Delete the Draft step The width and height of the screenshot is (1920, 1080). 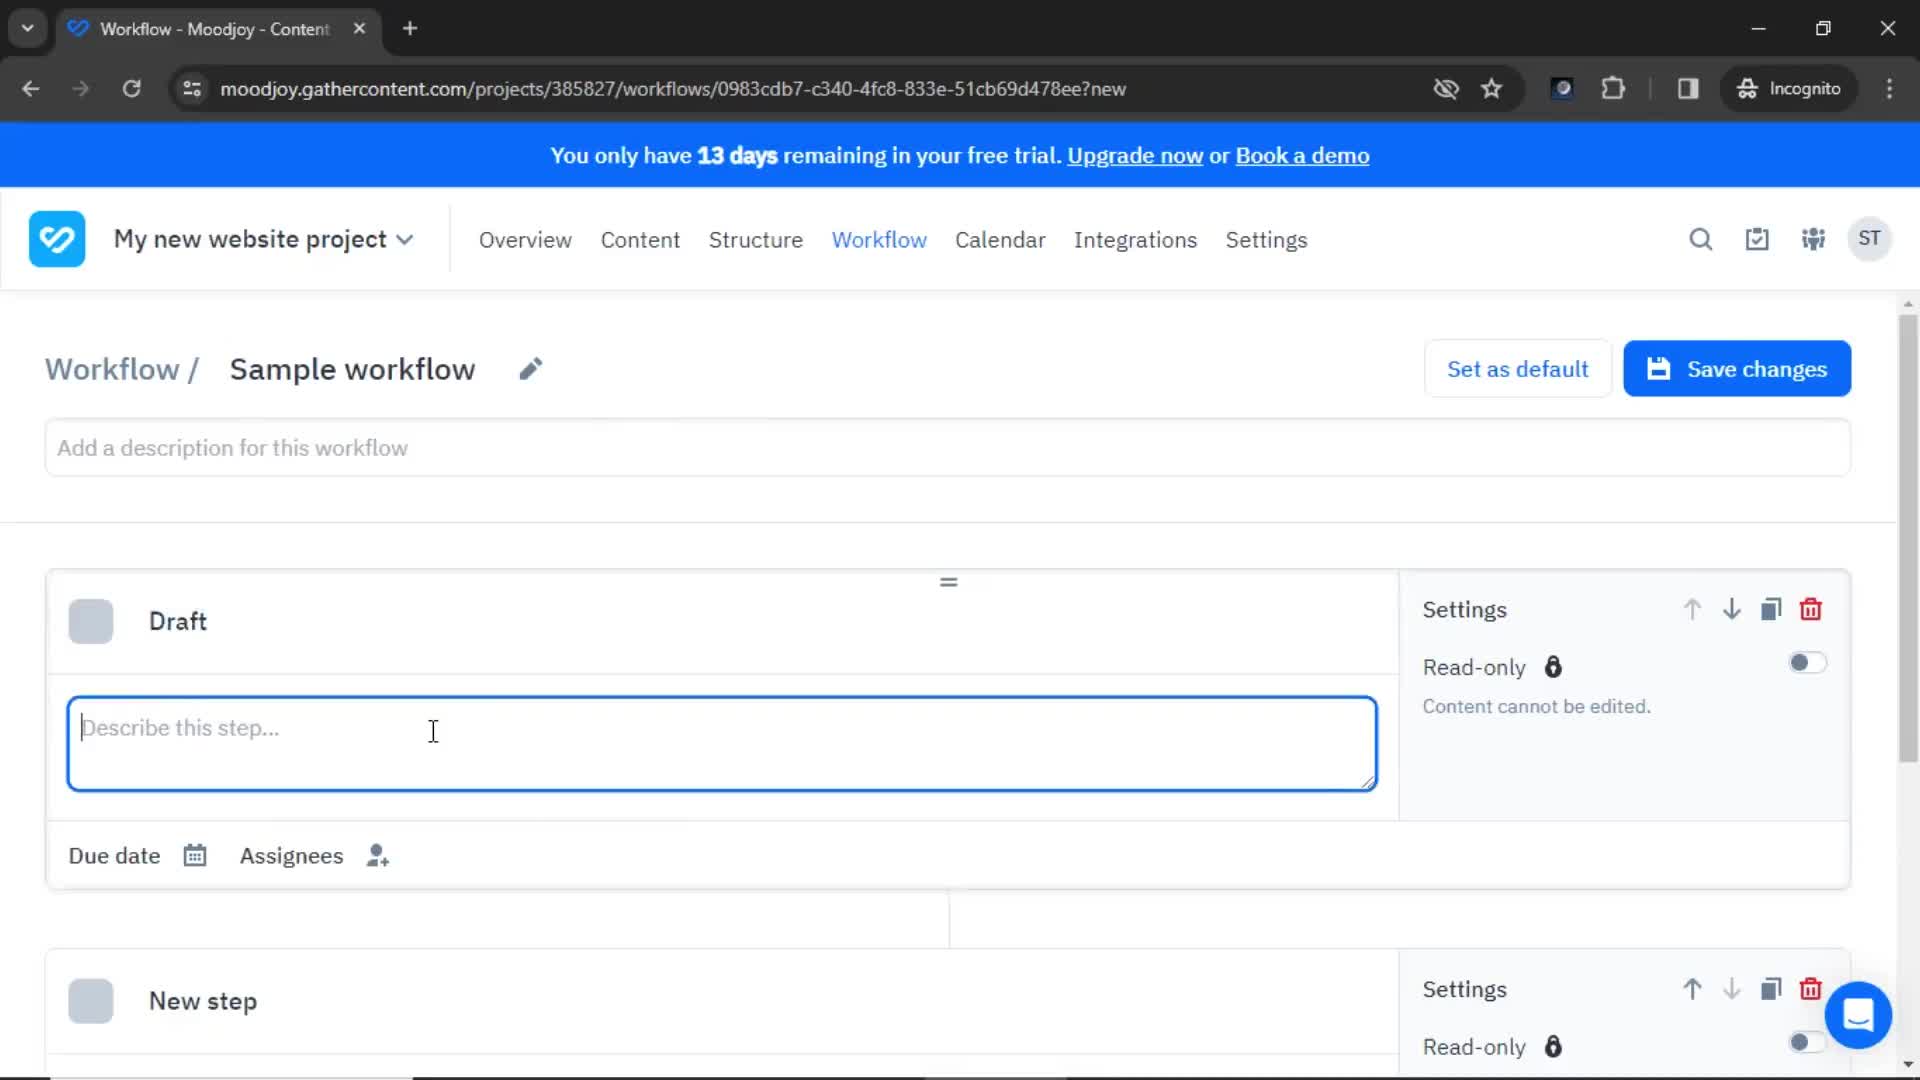[x=1811, y=609]
